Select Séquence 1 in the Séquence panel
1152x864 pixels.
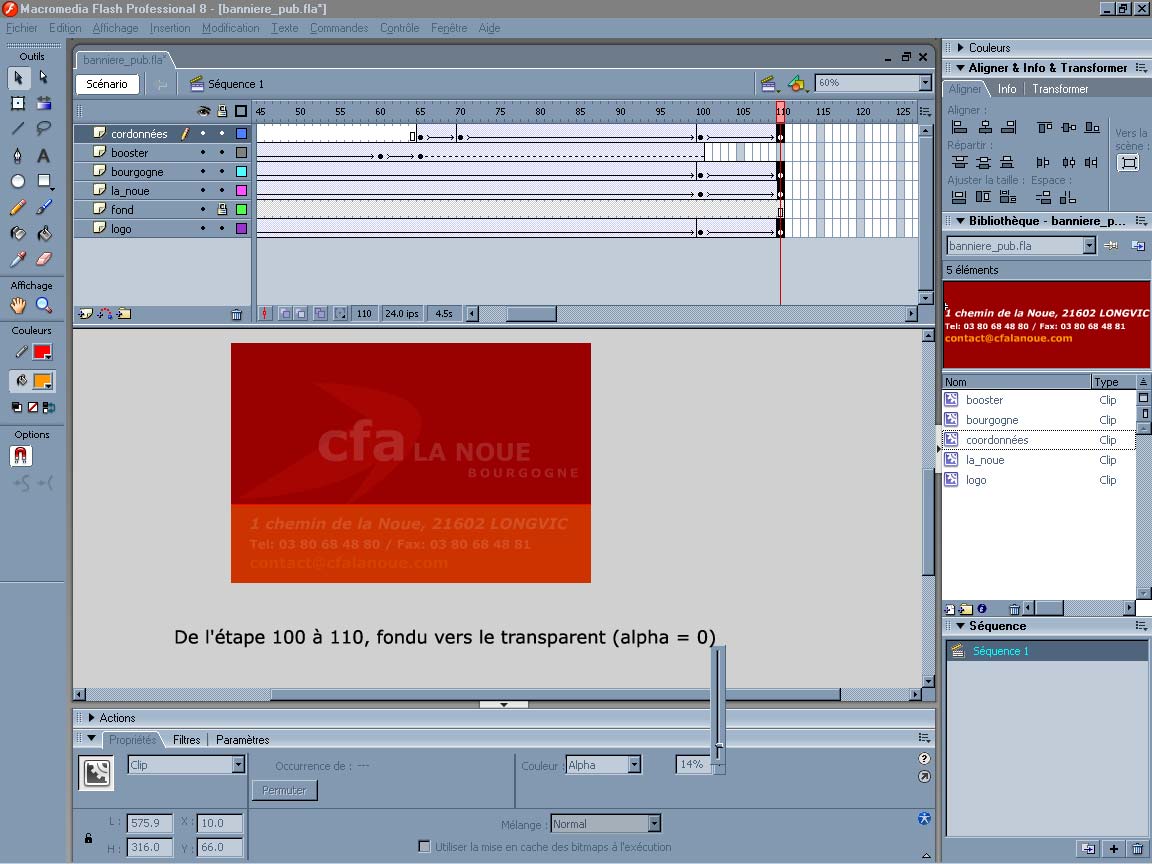(1047, 651)
